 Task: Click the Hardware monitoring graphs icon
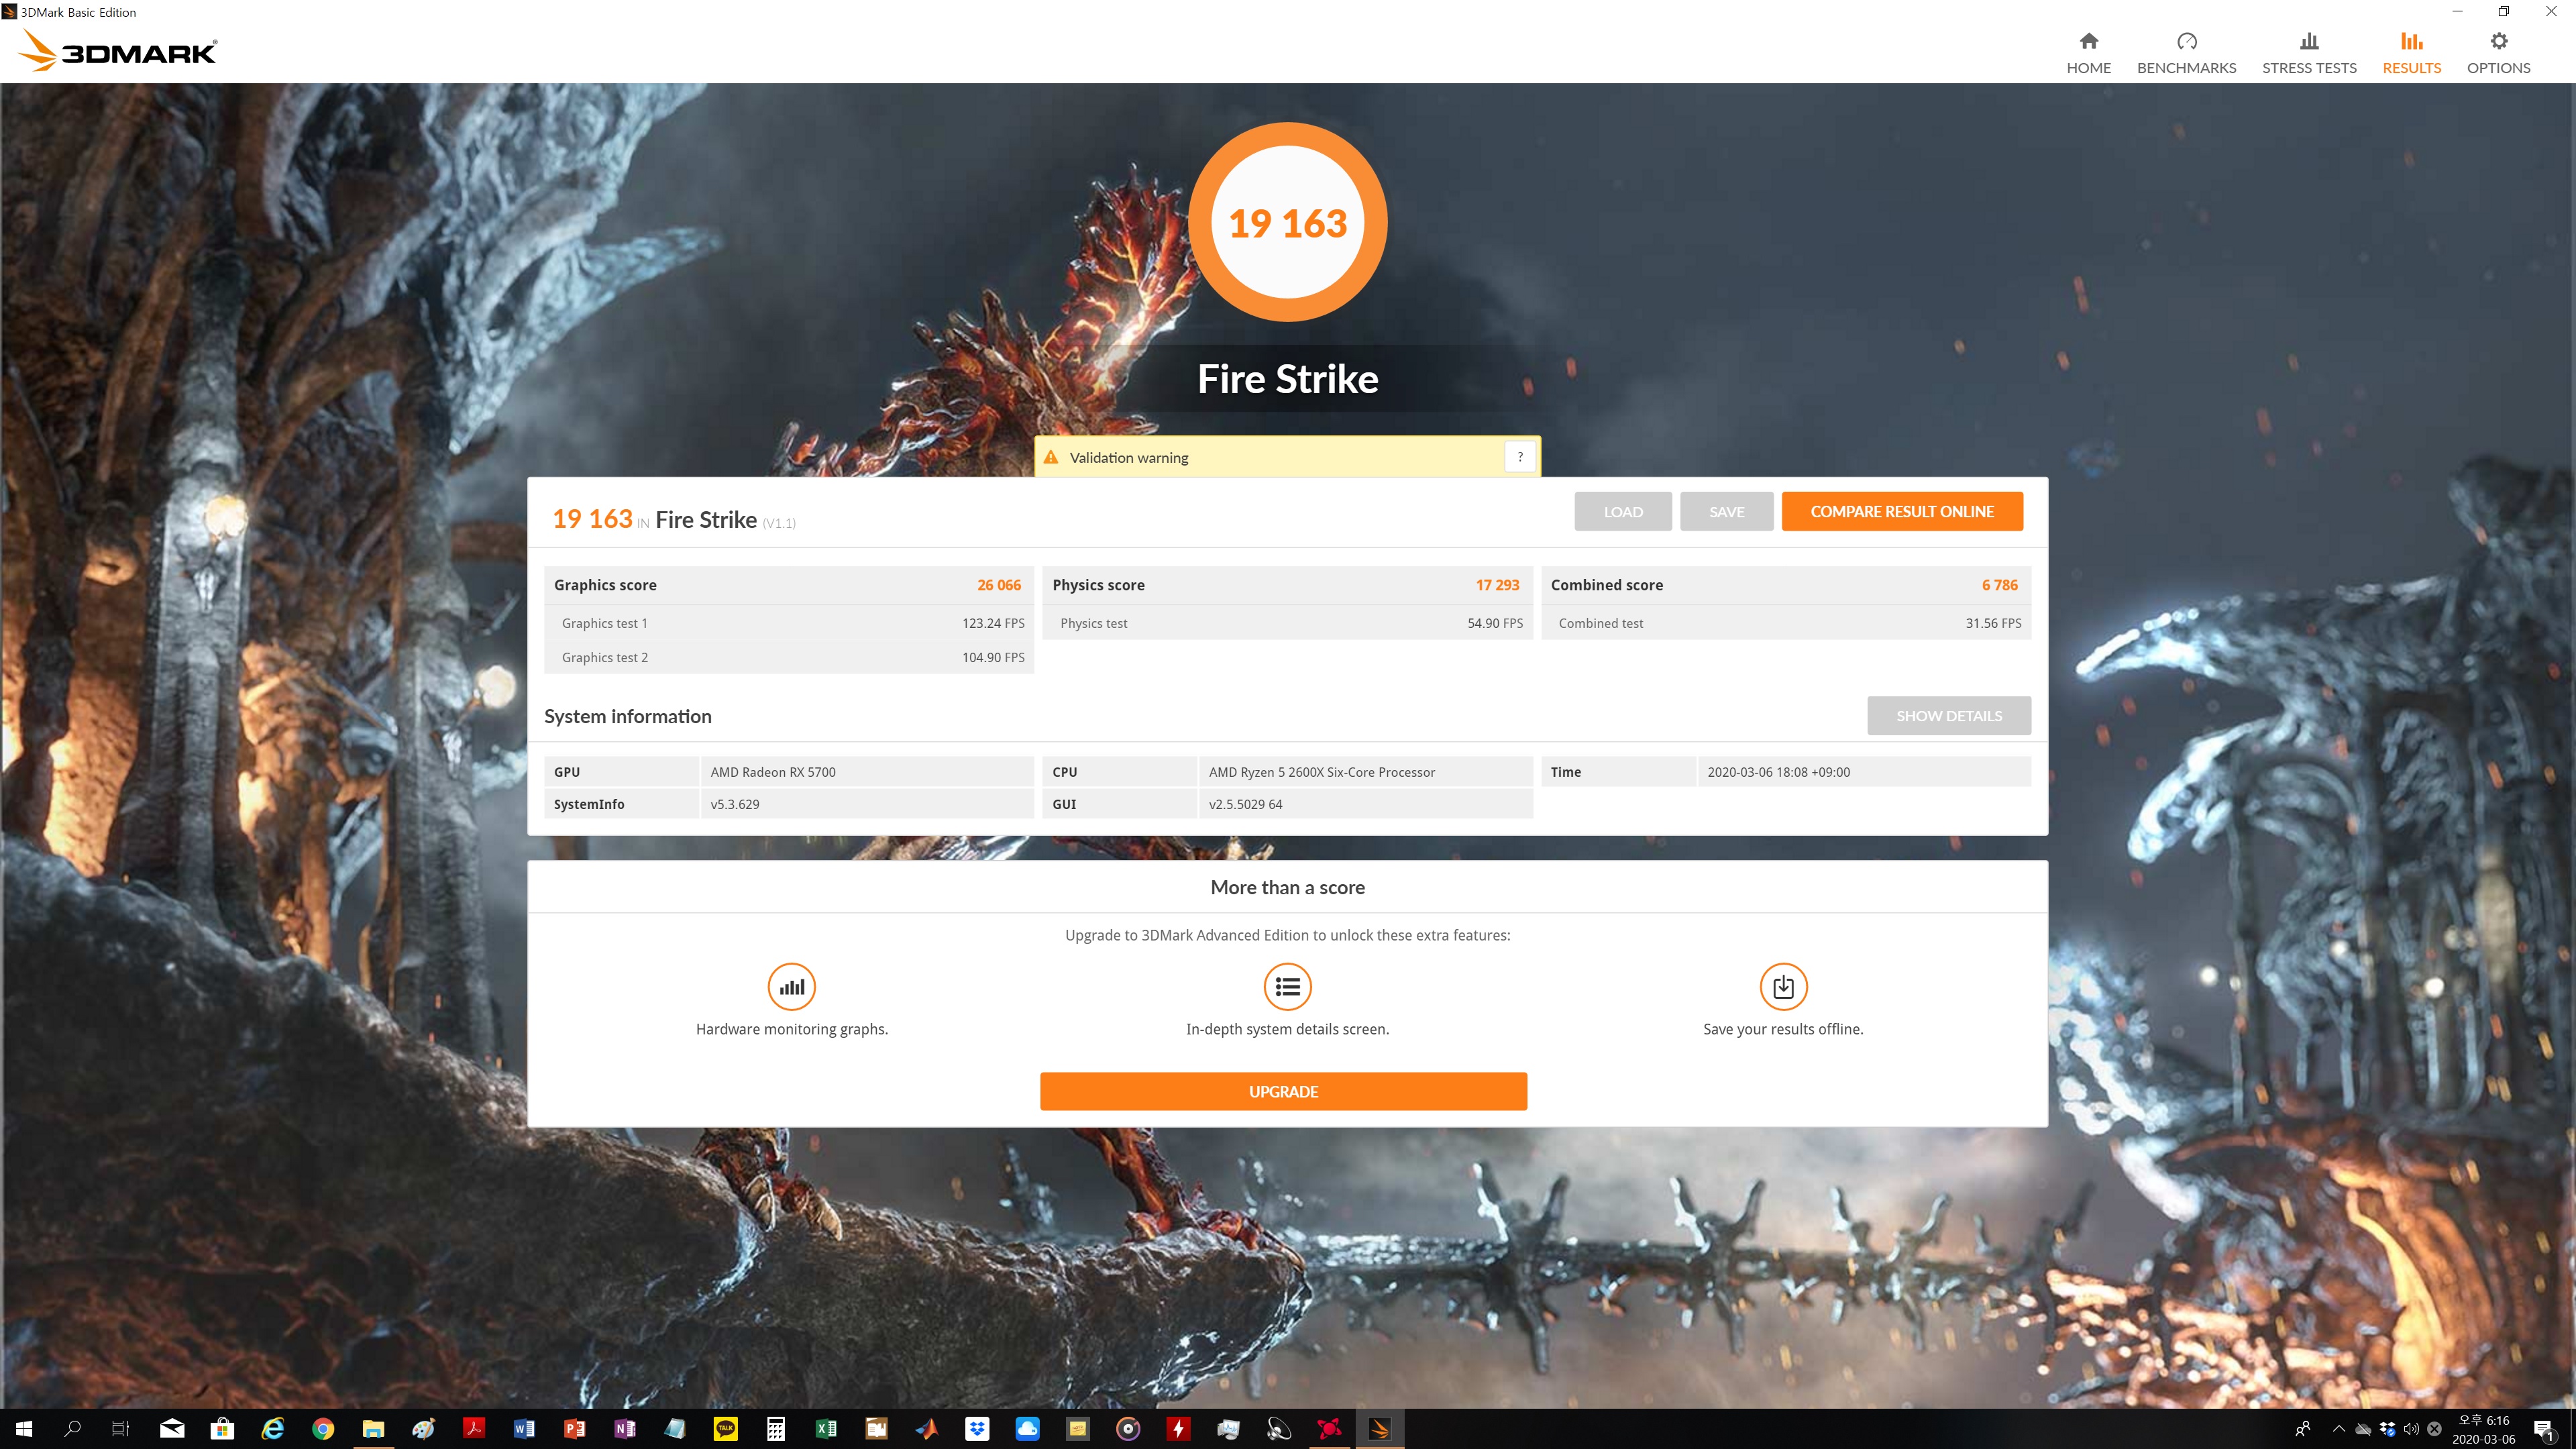pos(791,987)
